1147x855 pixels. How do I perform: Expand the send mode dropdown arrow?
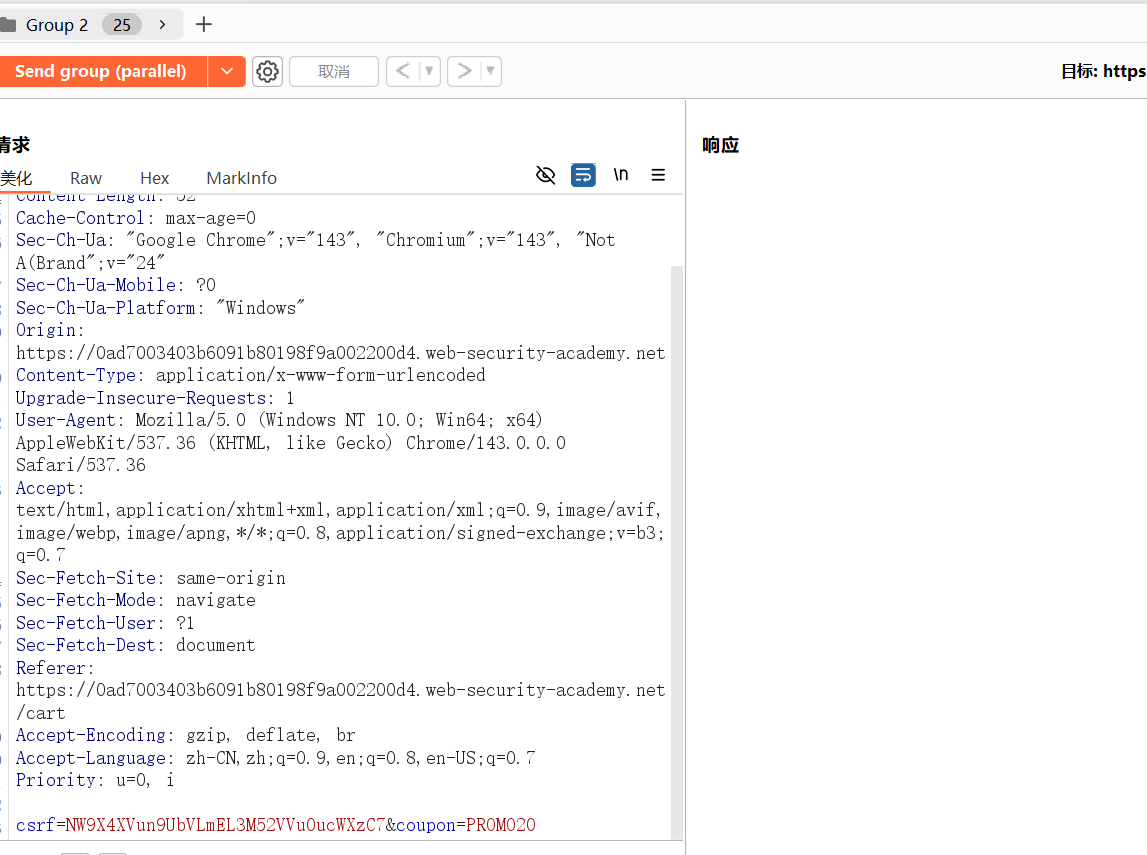click(x=227, y=72)
